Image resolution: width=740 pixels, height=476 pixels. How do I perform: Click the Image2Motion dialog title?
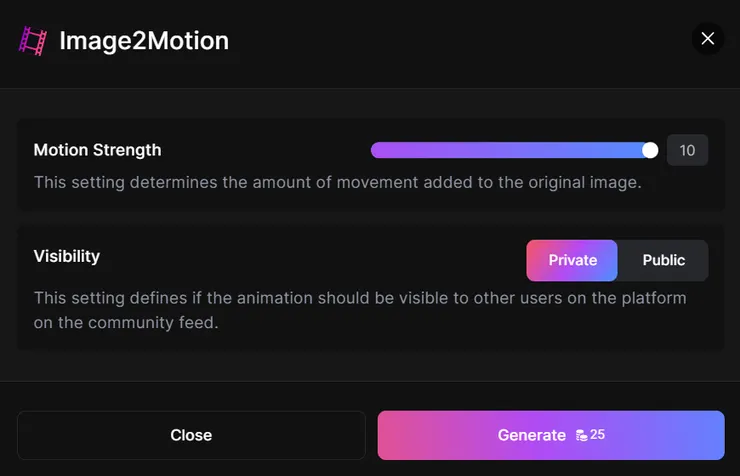click(x=144, y=41)
